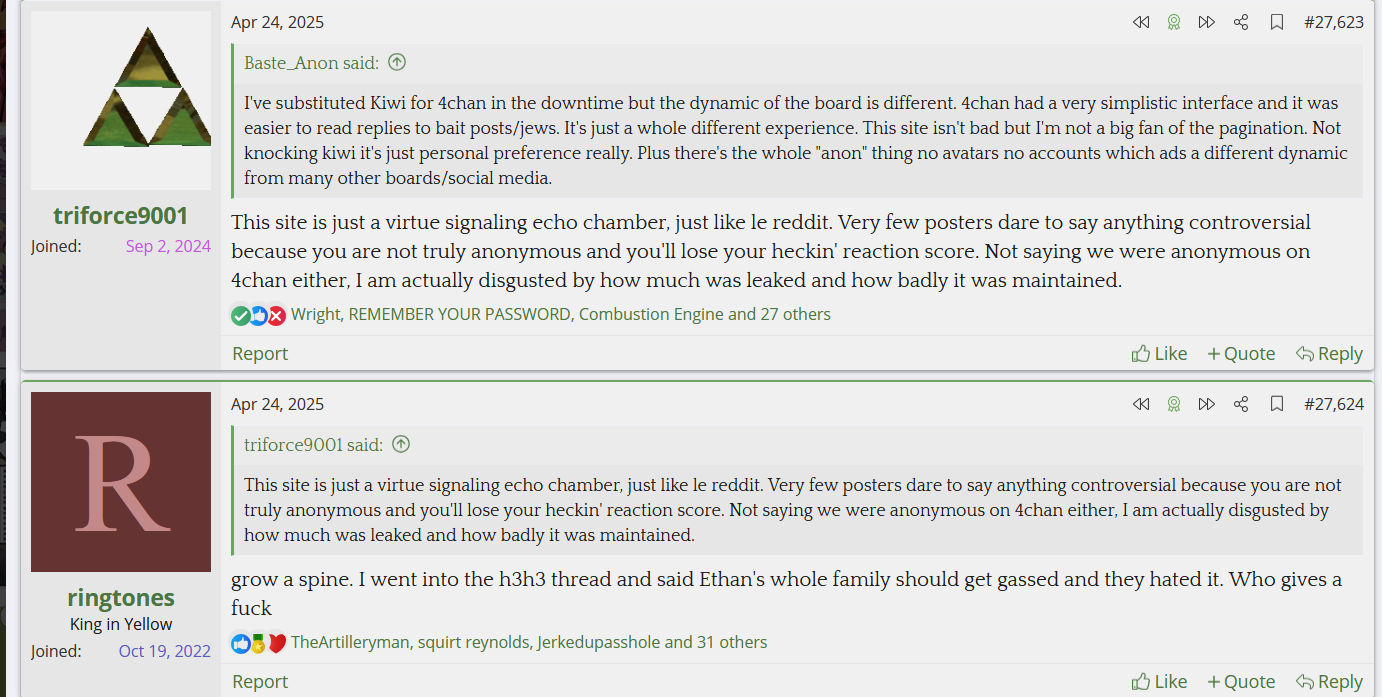This screenshot has width=1382, height=697.
Task: Expand the Baste_Anon quote via up-arrow icon
Action: [x=397, y=62]
